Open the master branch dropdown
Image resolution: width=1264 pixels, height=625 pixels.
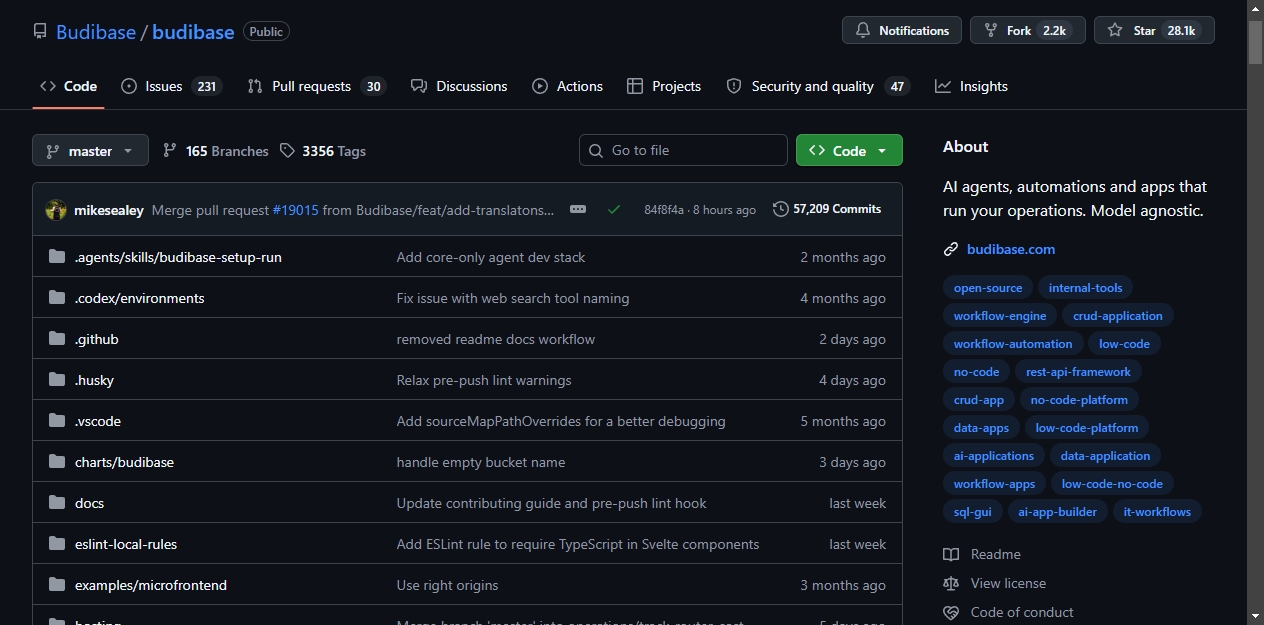tap(90, 150)
